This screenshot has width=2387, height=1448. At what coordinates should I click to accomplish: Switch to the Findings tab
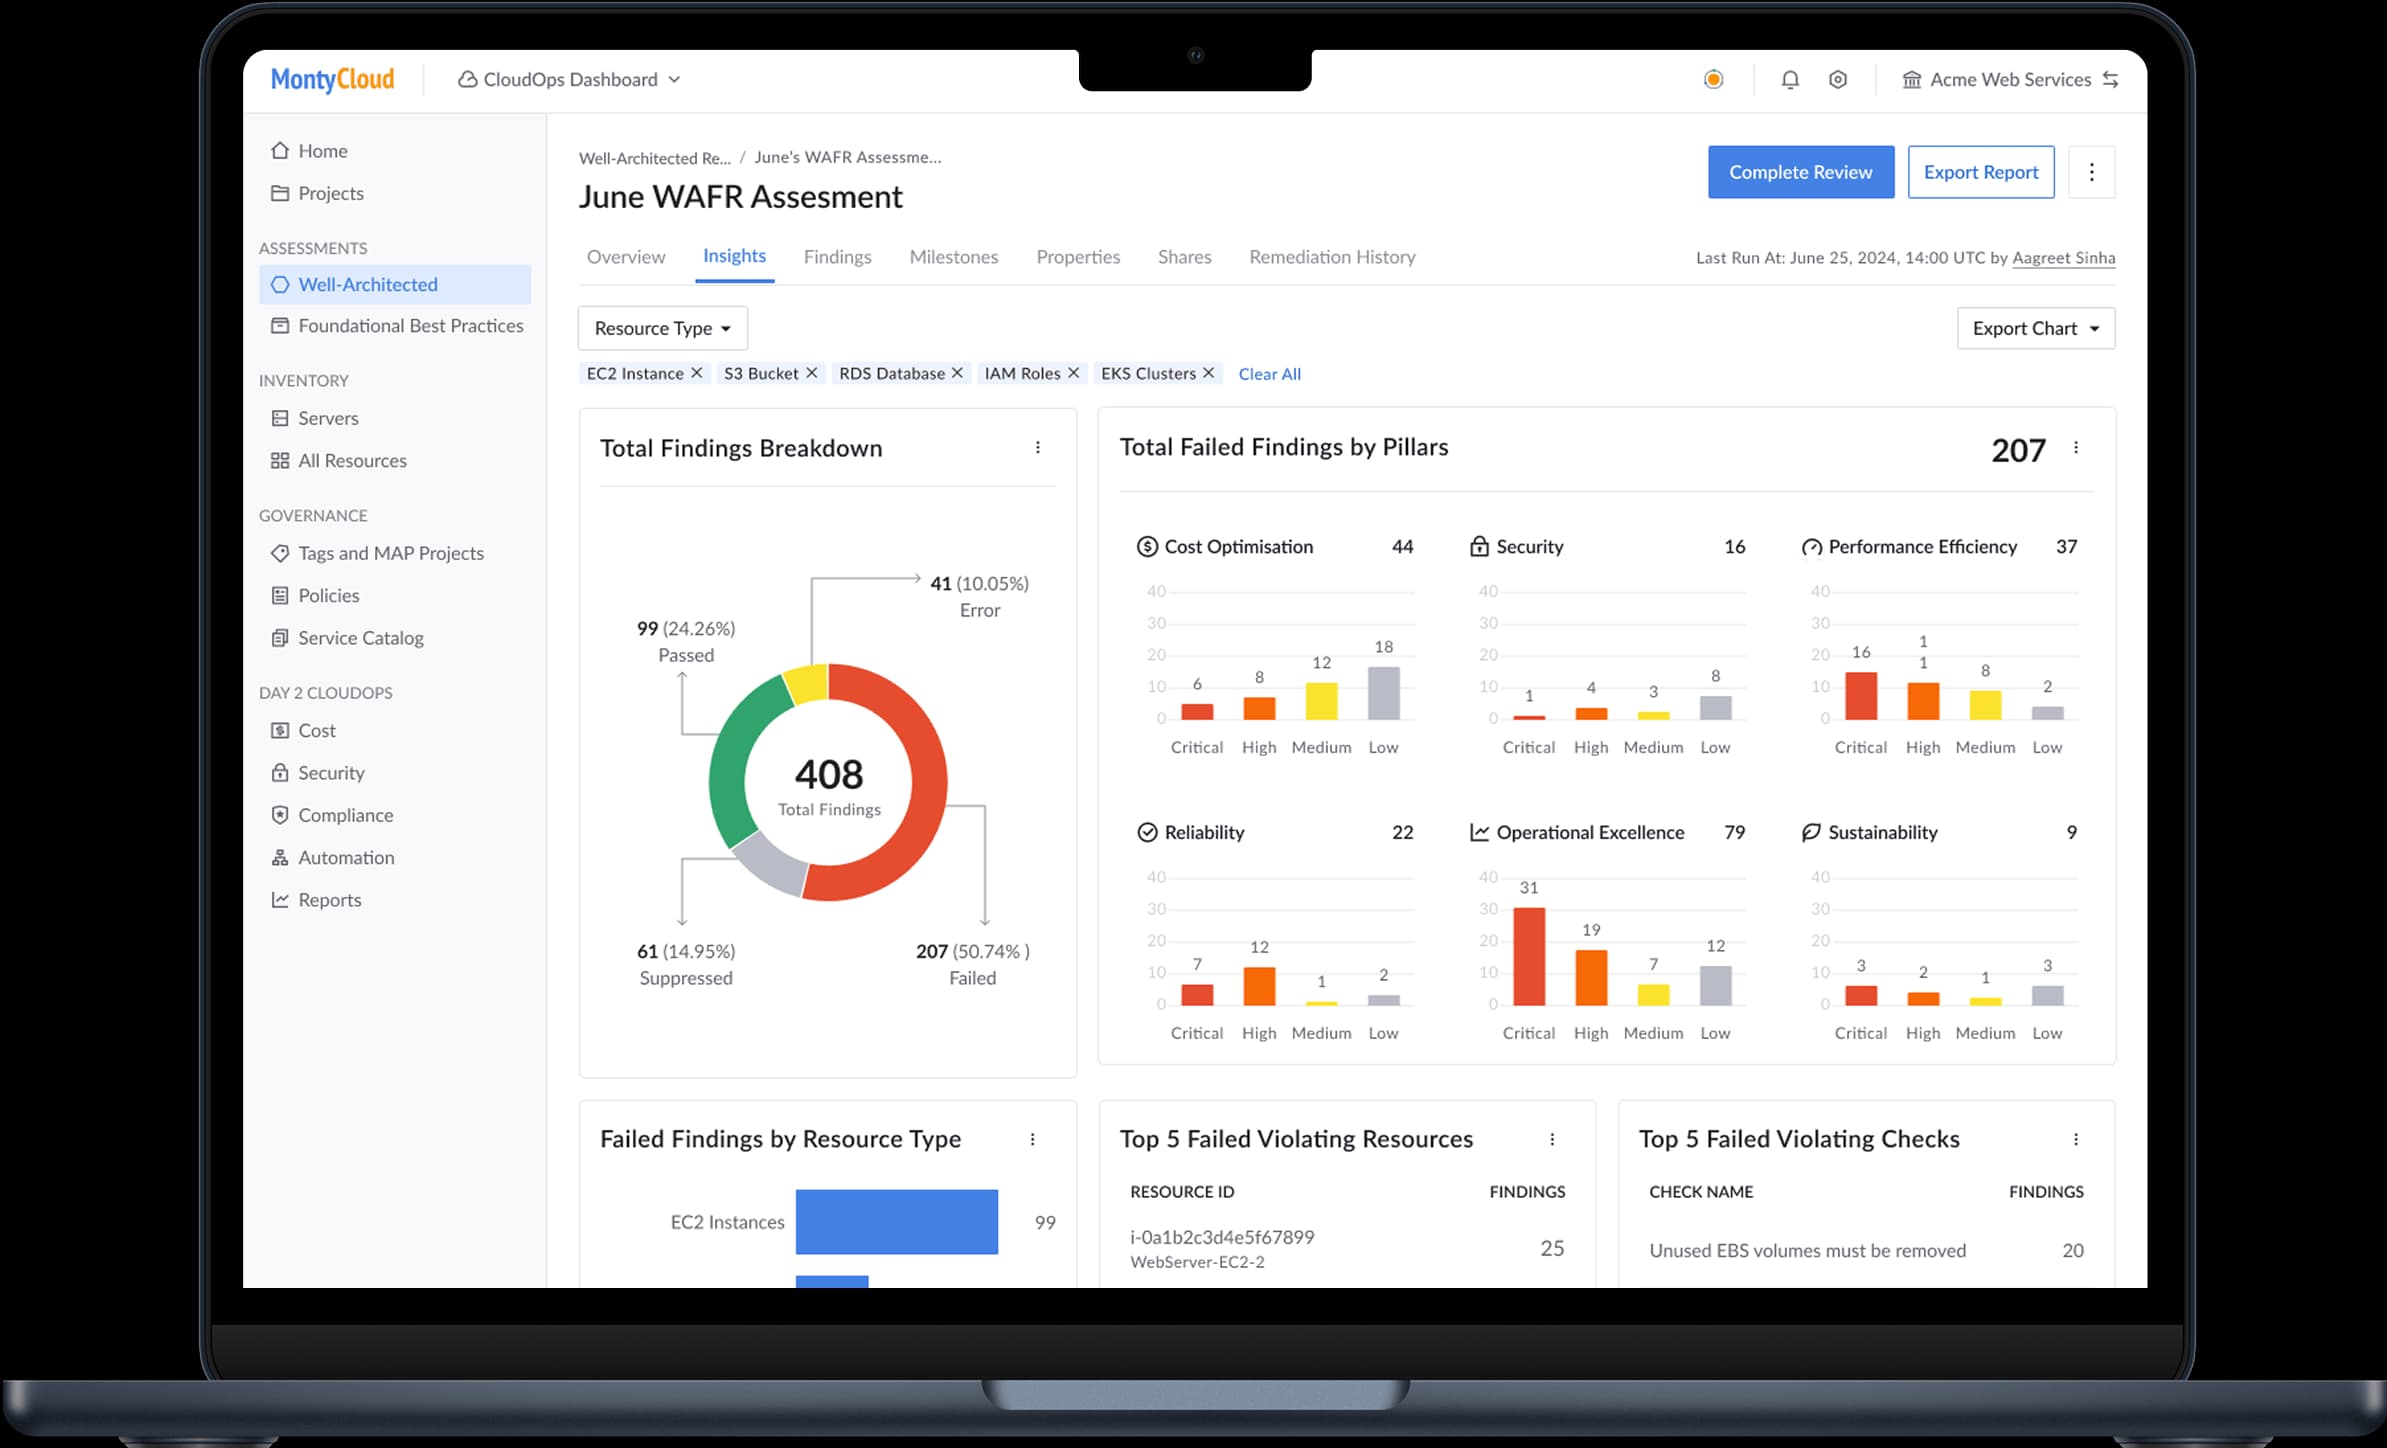837,257
